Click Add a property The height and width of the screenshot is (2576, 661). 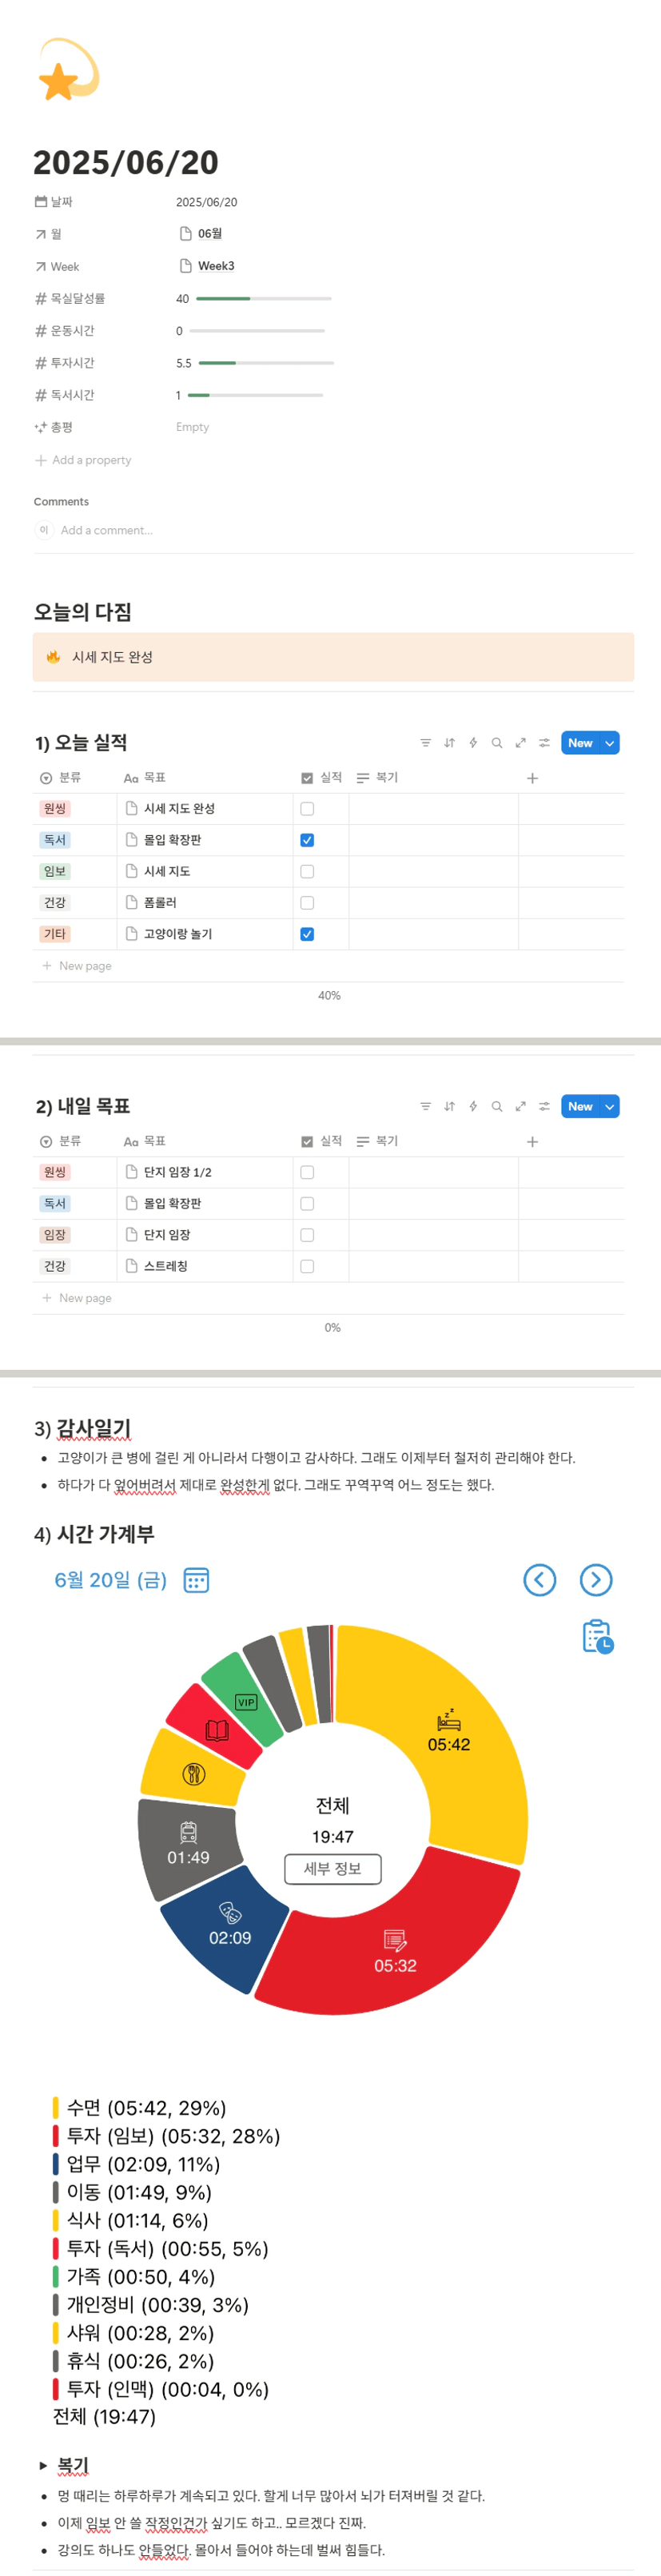(x=90, y=460)
